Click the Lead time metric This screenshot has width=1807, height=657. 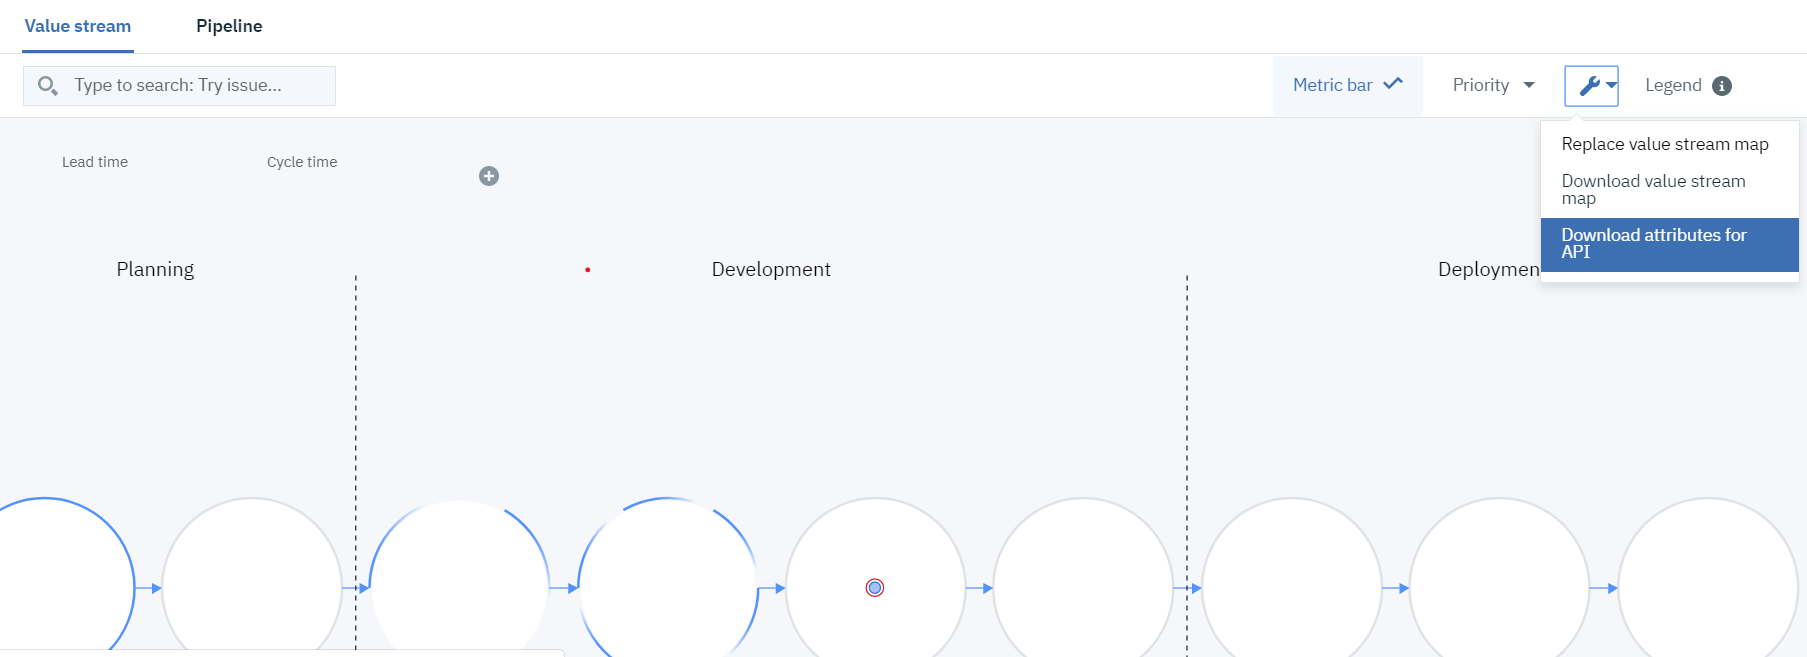point(95,162)
